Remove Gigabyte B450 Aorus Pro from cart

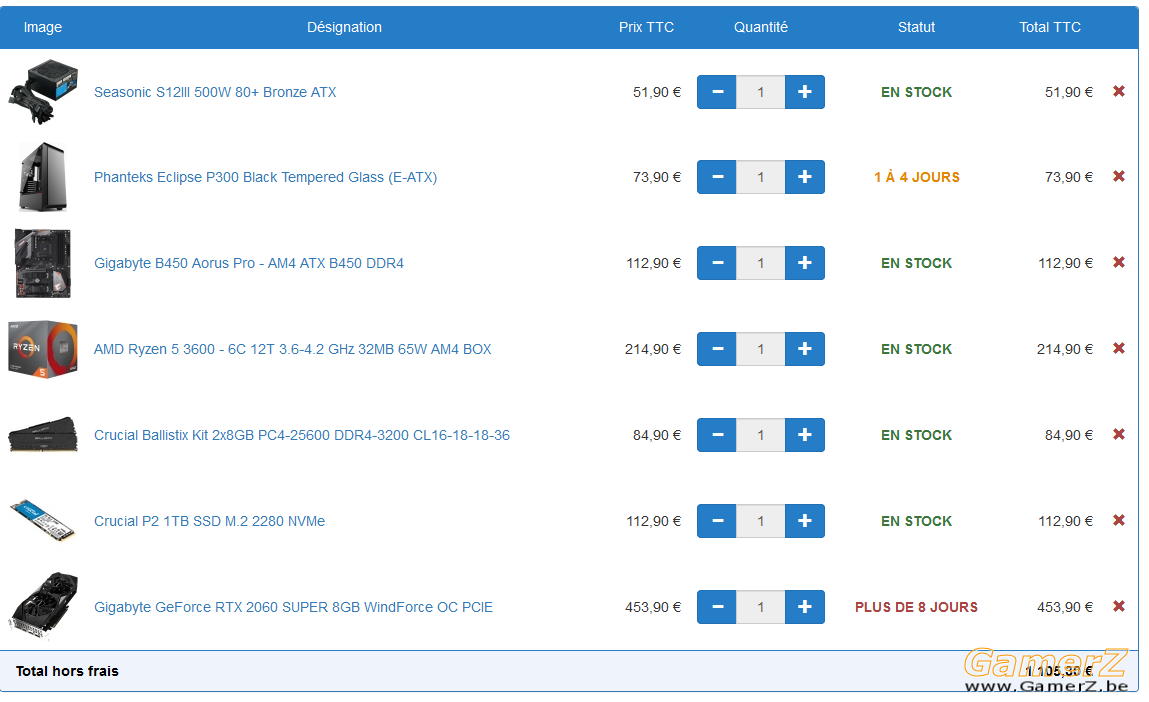[x=1118, y=262]
